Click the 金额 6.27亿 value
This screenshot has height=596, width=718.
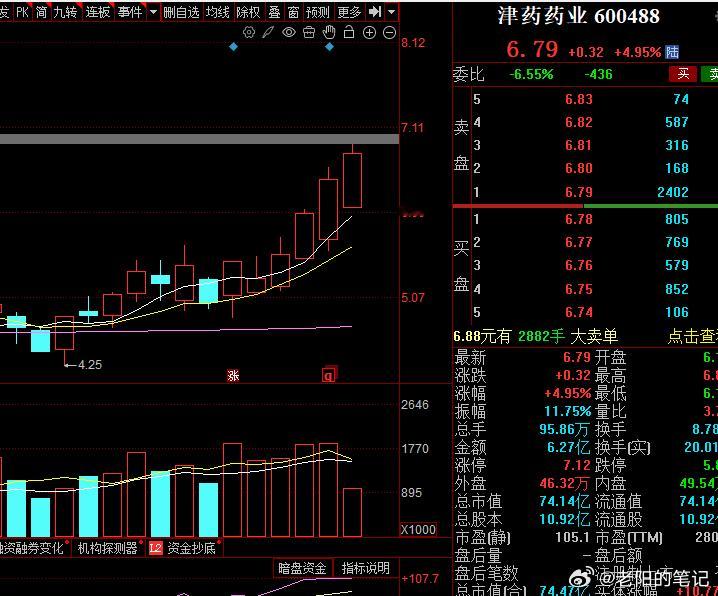569,447
